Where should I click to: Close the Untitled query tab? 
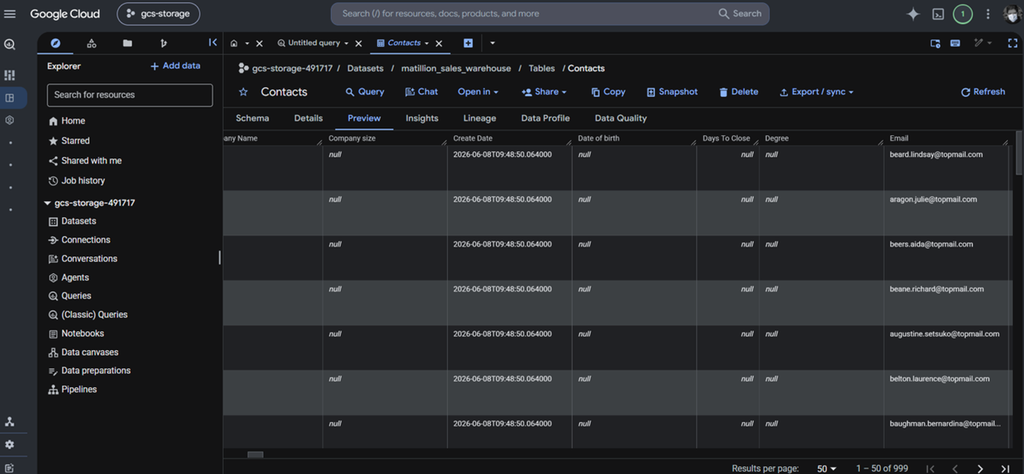tap(358, 43)
